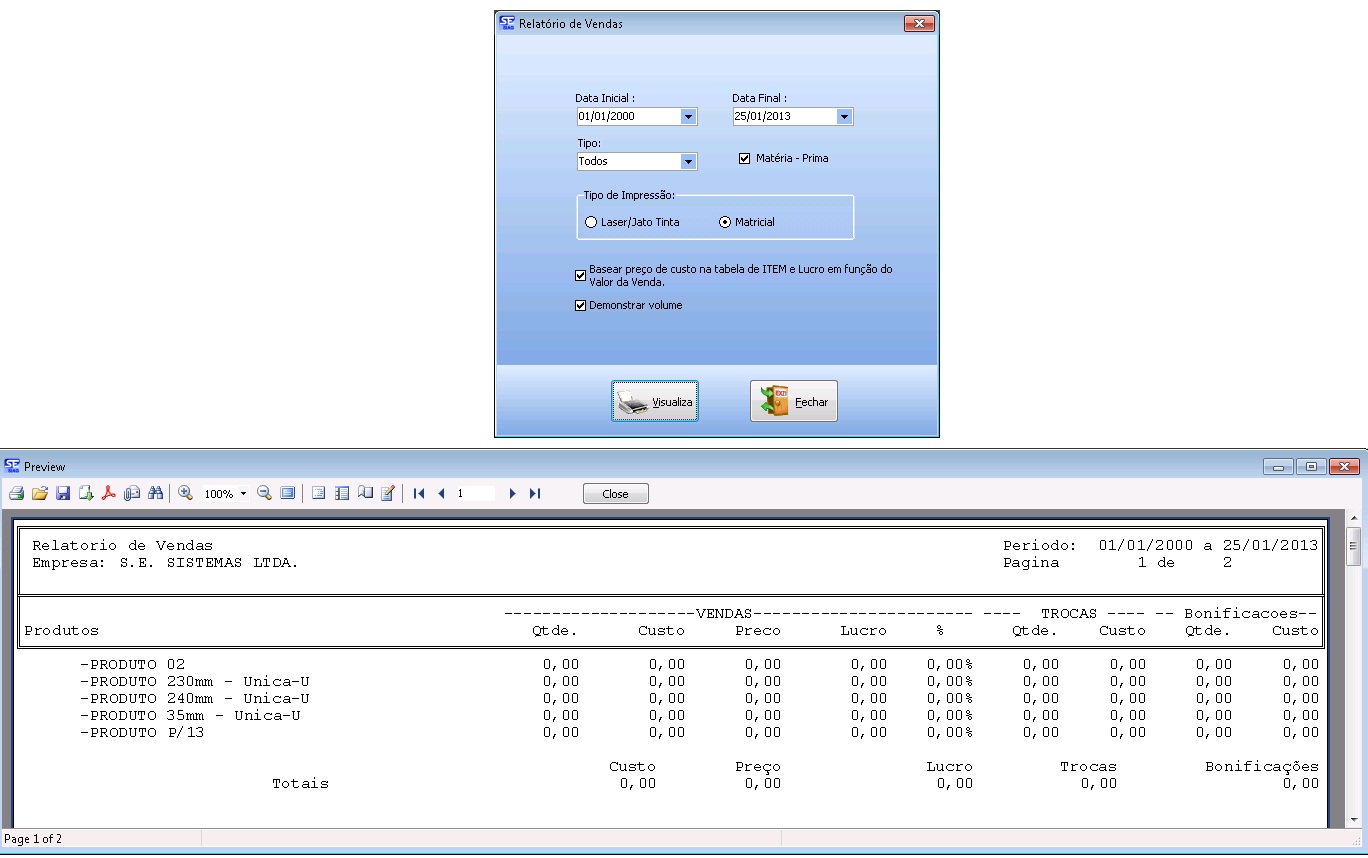Export report to PDF

pos(109,494)
